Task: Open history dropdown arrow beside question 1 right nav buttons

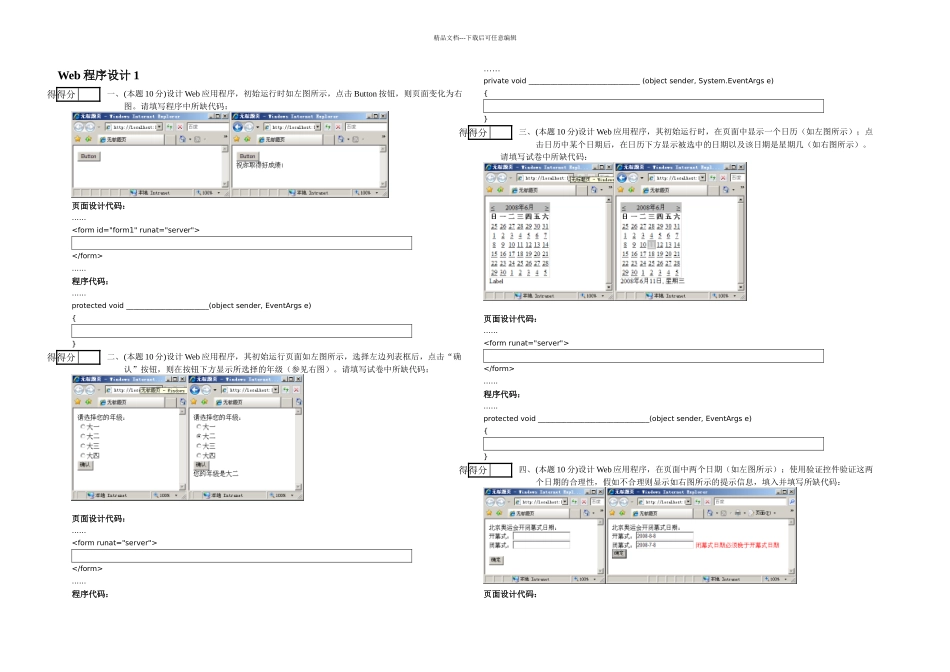Action: (x=257, y=127)
